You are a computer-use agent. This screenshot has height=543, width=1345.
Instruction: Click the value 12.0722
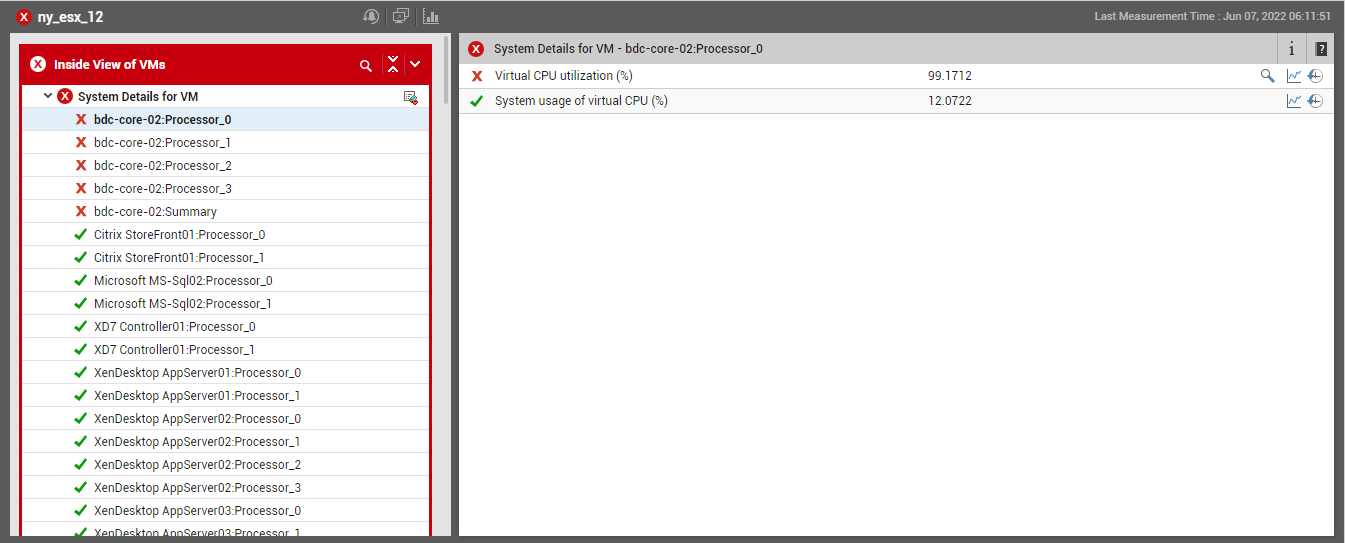coord(950,101)
